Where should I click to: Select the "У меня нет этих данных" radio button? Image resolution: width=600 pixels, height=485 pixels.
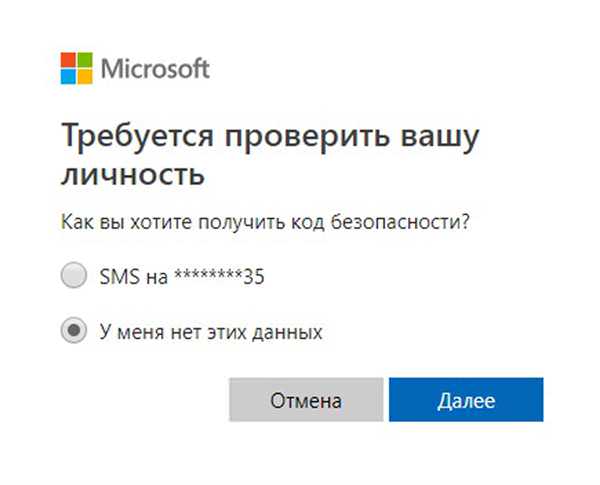[73, 330]
